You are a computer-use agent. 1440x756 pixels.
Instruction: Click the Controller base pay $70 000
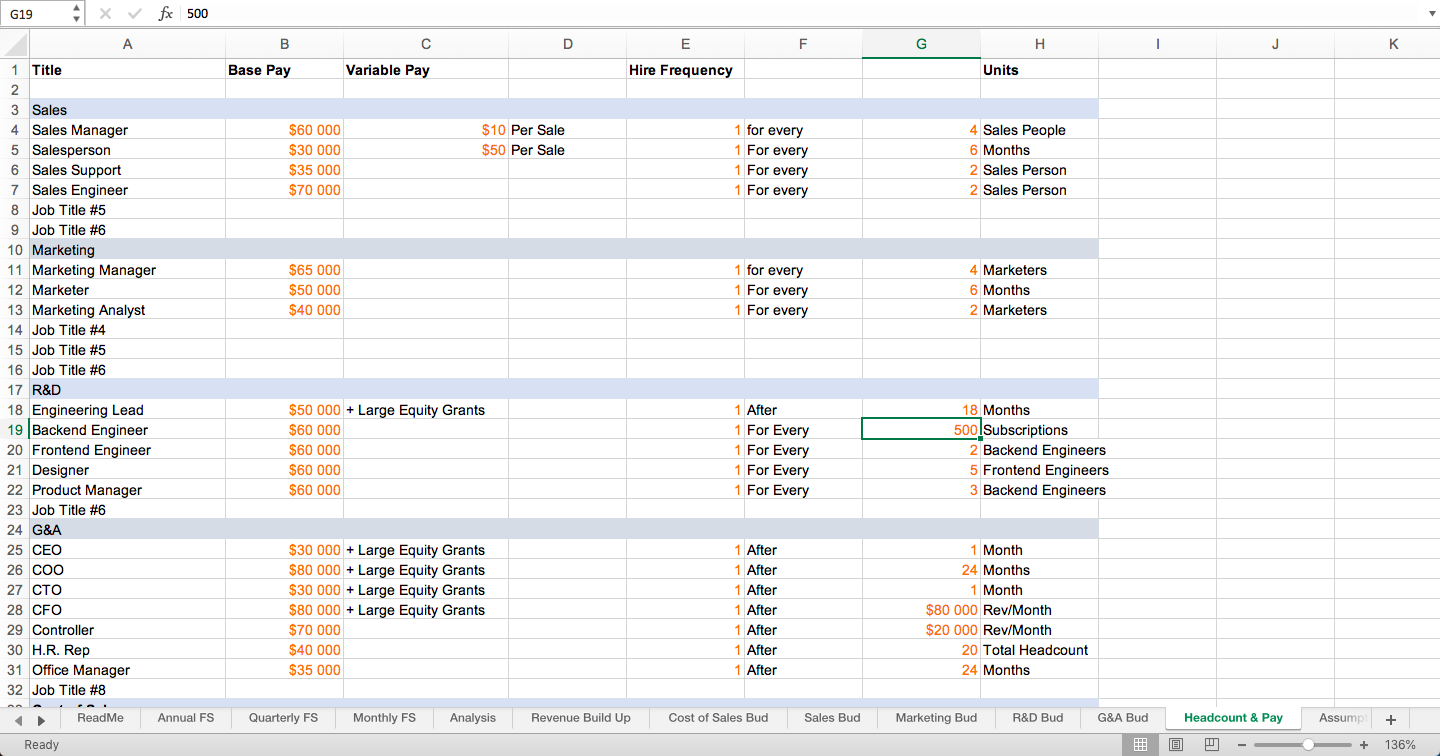pos(285,630)
